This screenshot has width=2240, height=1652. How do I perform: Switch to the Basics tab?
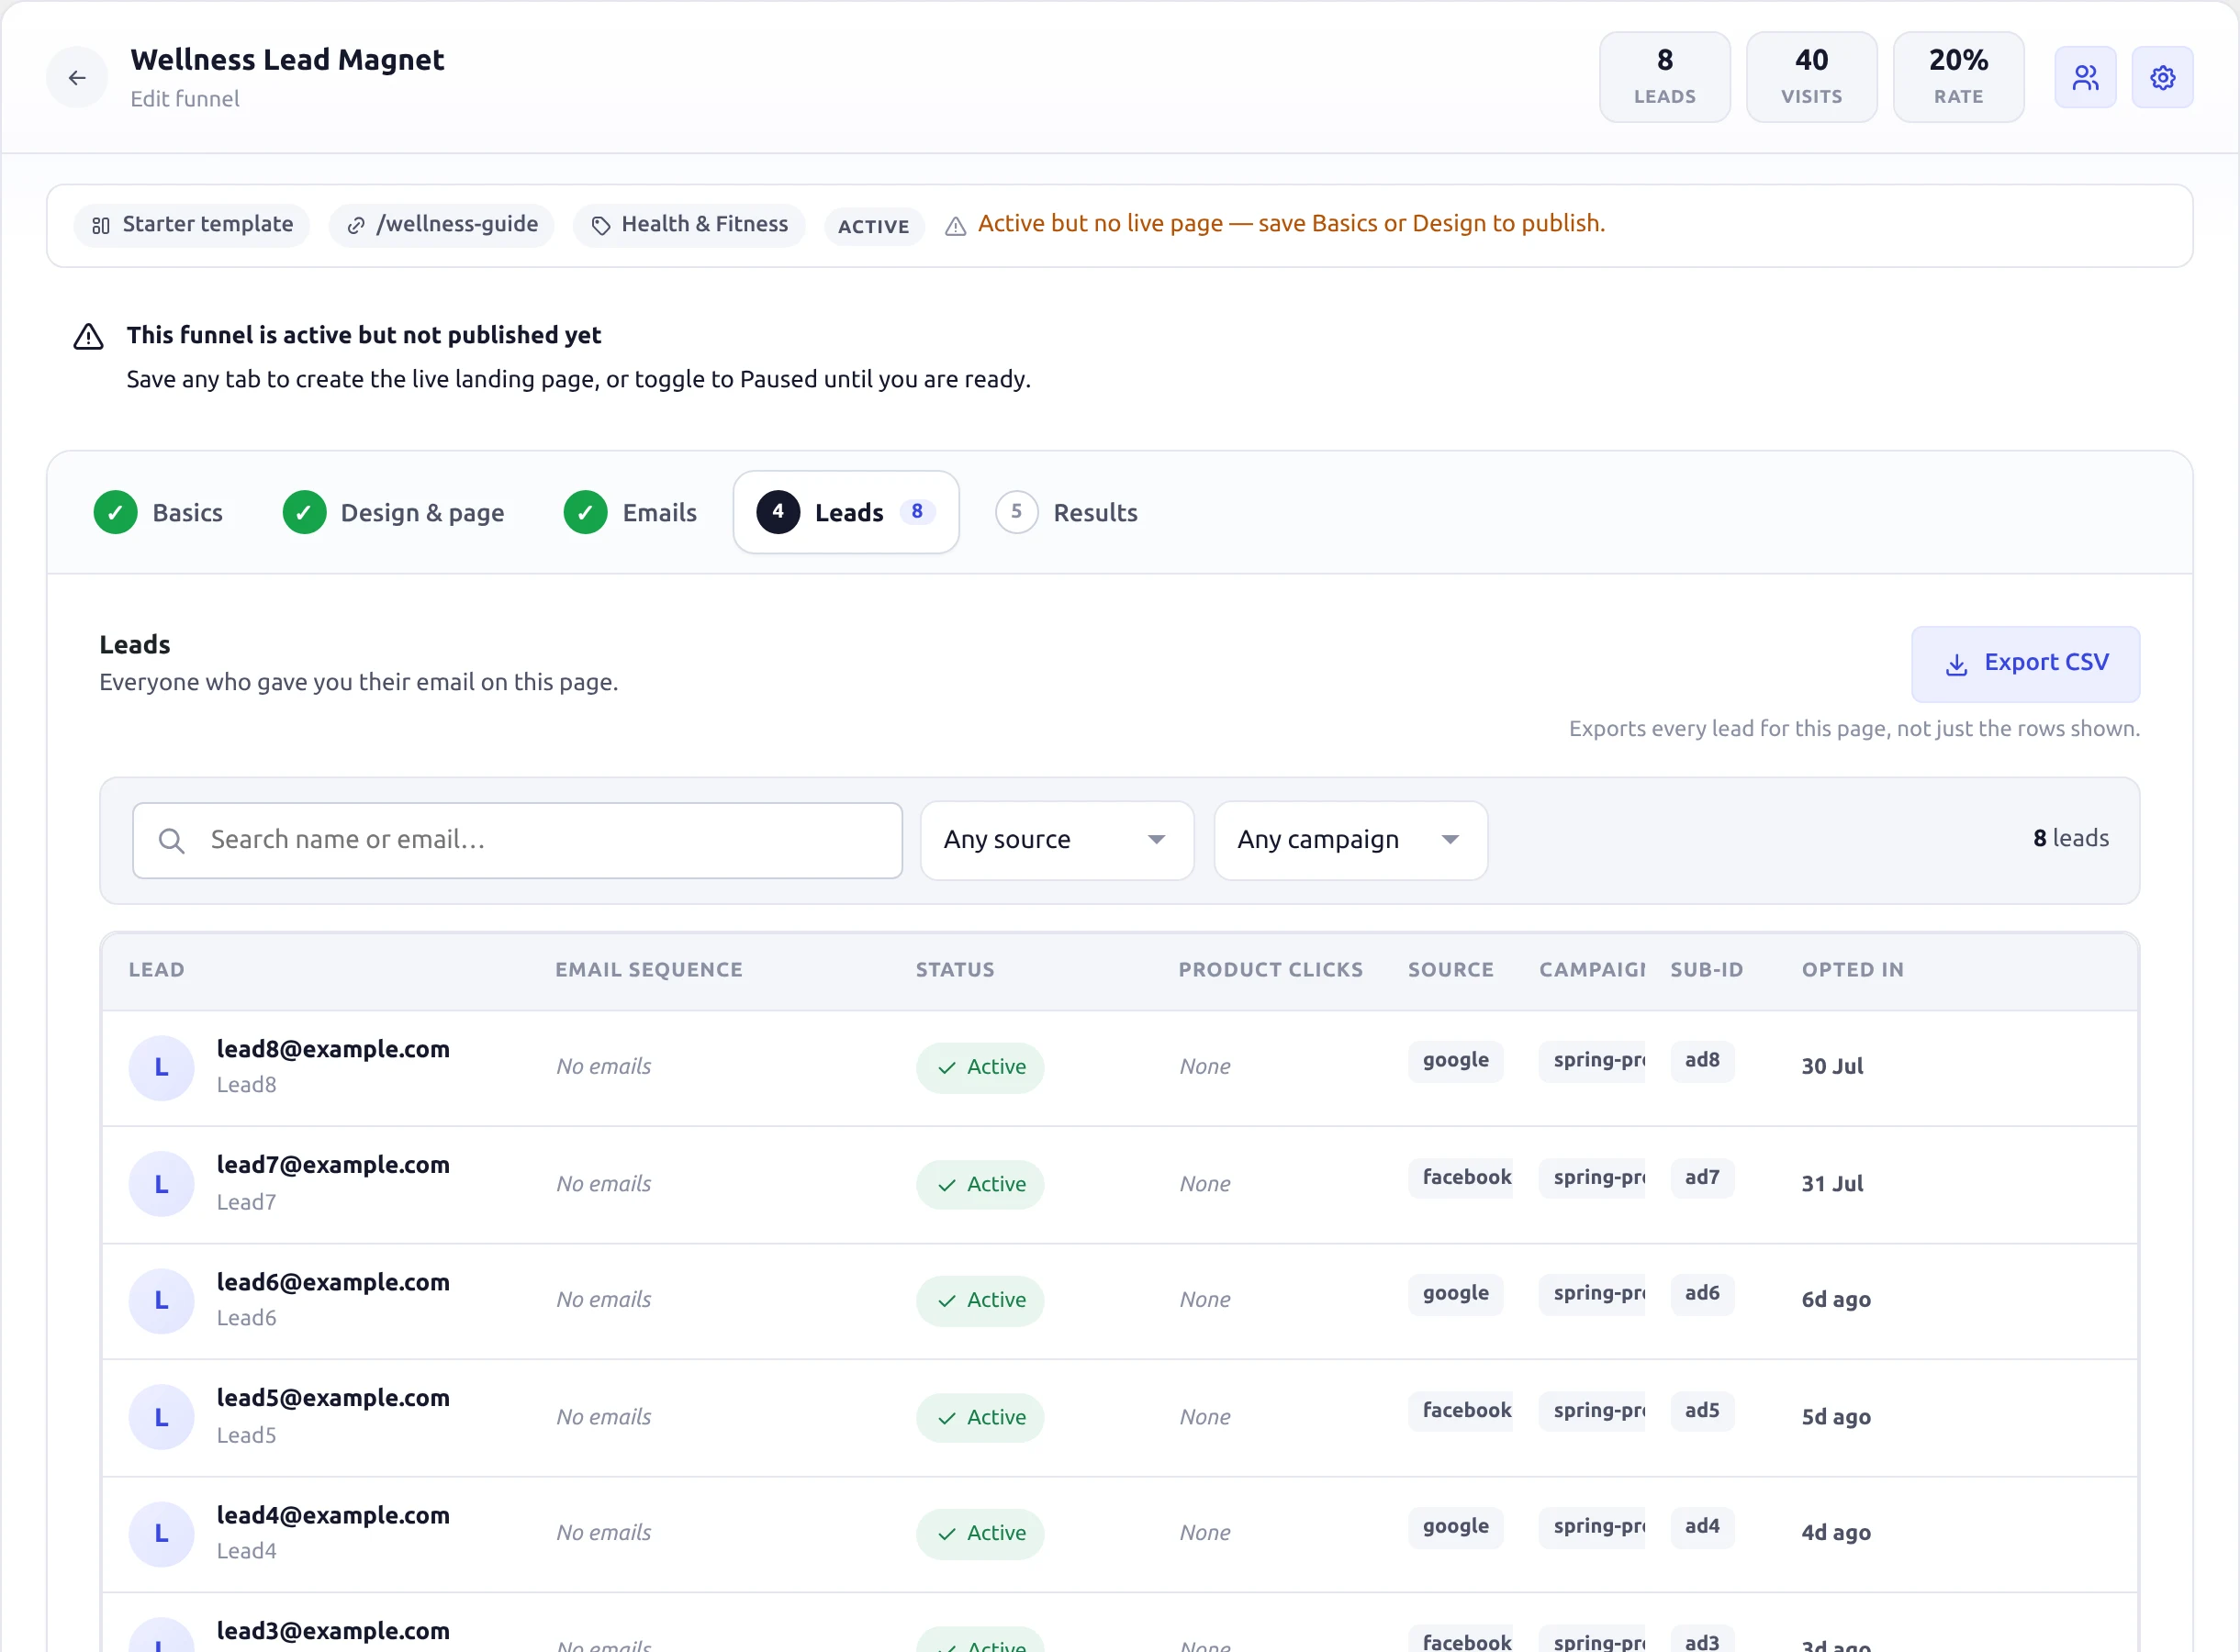[x=159, y=513]
